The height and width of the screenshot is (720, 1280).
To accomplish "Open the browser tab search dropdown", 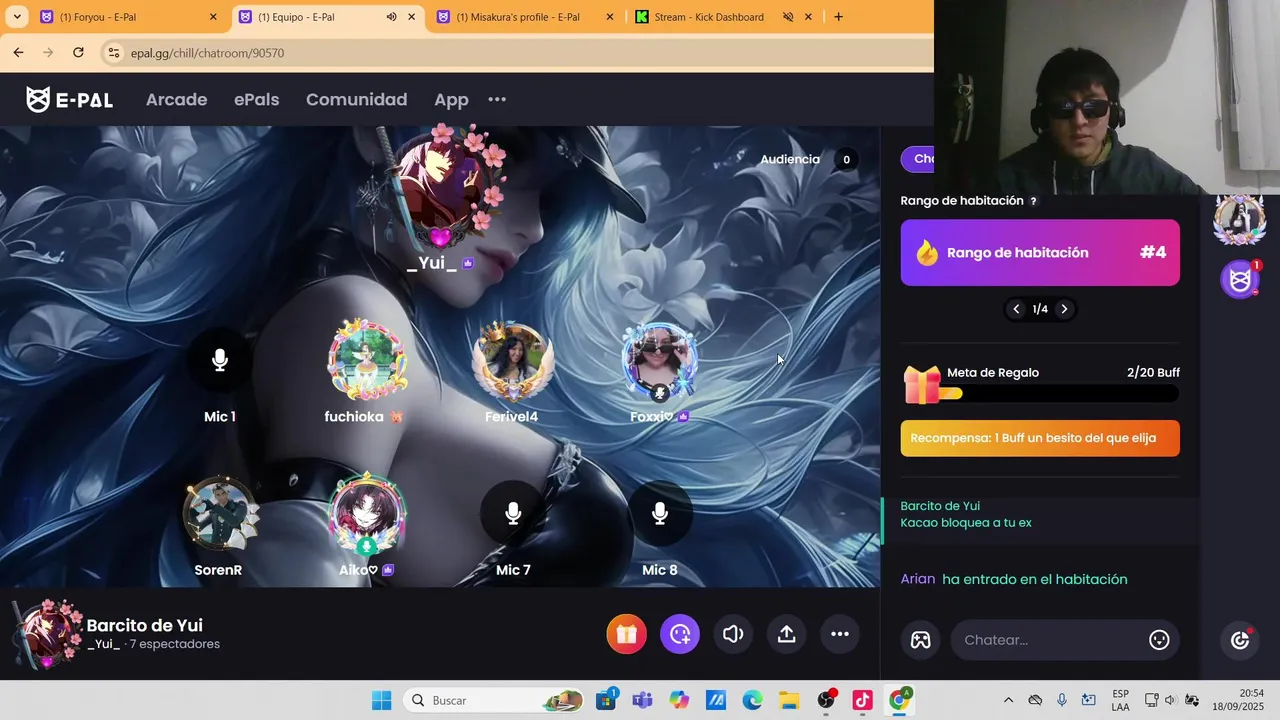I will (x=16, y=17).
